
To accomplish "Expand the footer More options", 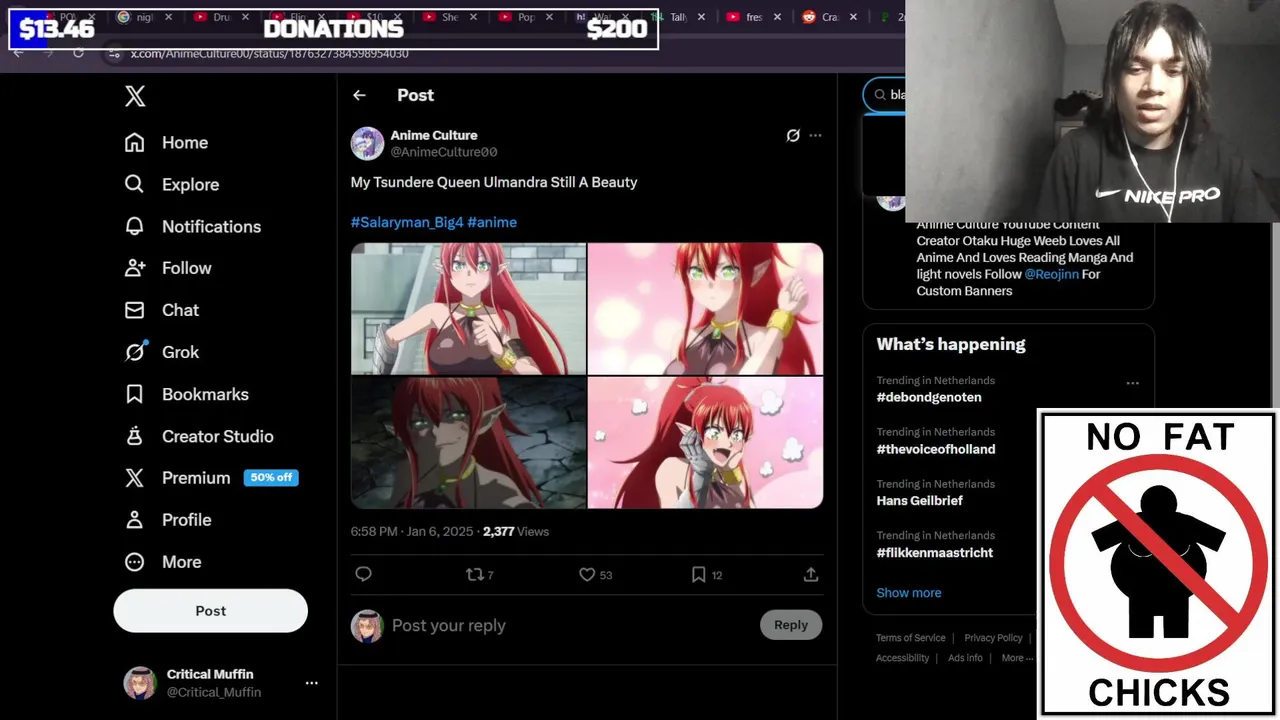I will 1017,658.
